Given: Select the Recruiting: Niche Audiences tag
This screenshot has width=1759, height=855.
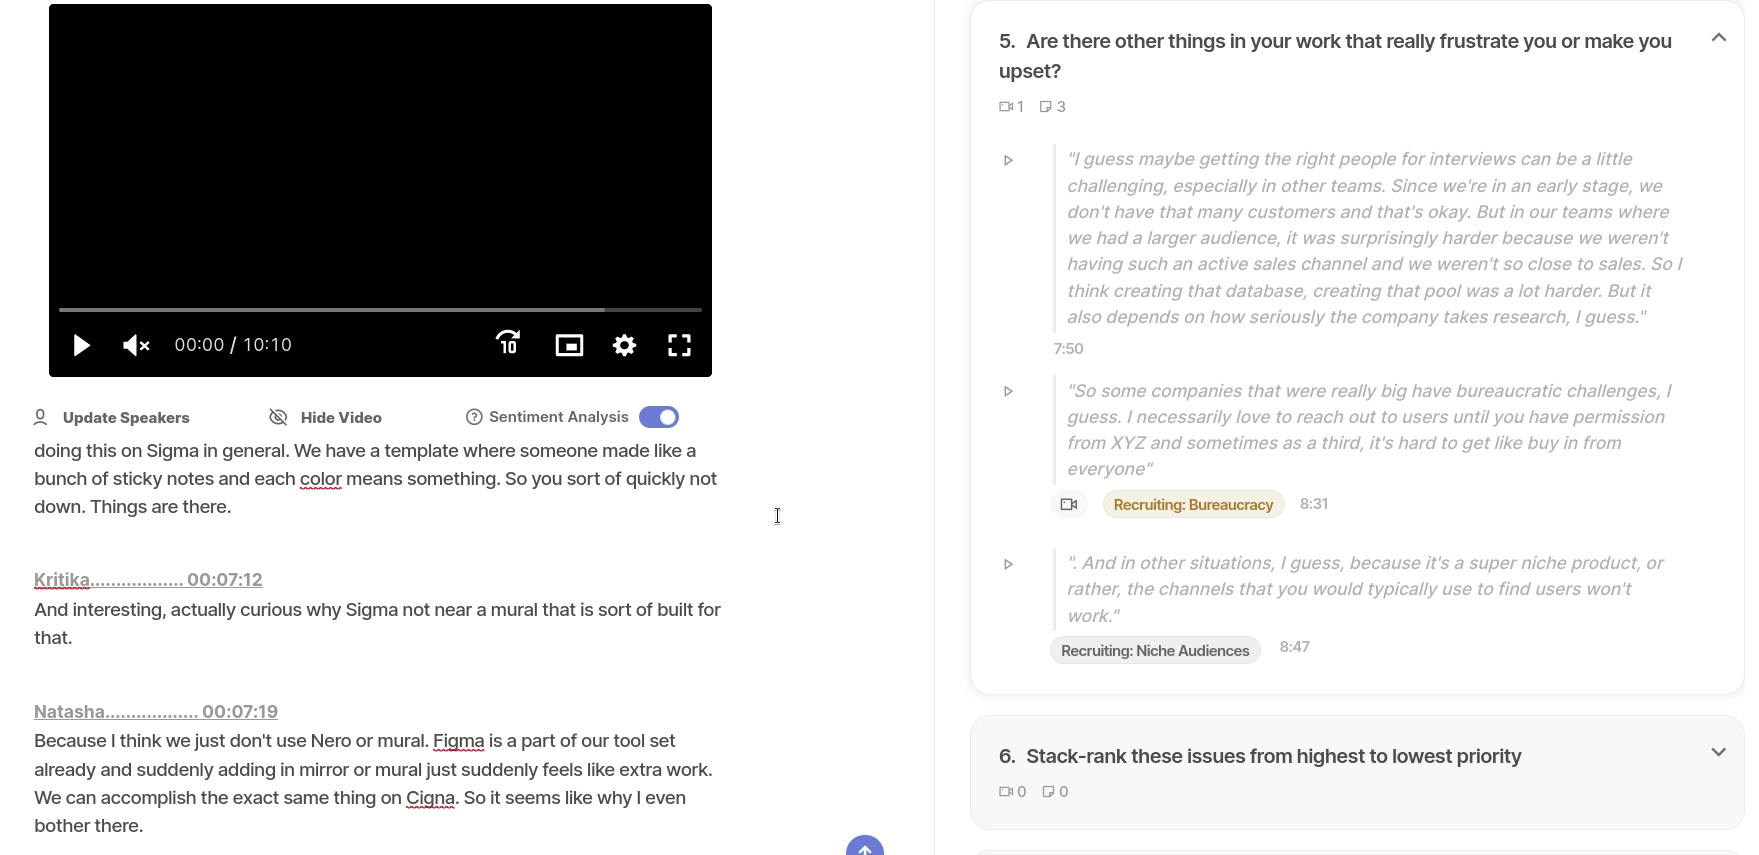Looking at the screenshot, I should 1155,650.
